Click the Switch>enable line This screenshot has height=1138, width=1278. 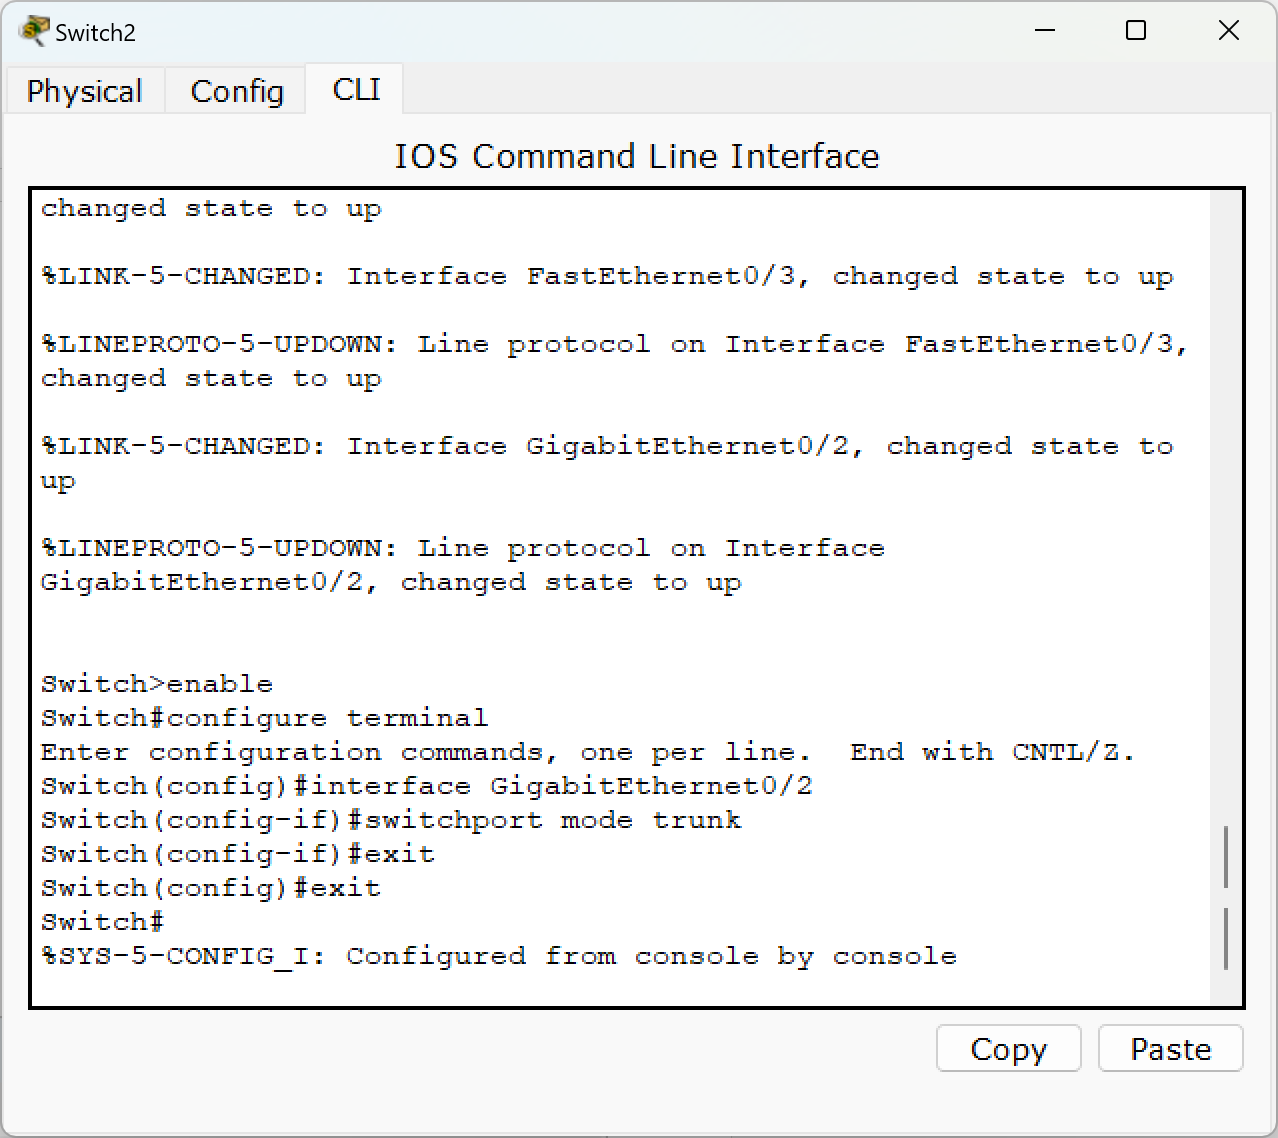tap(157, 684)
